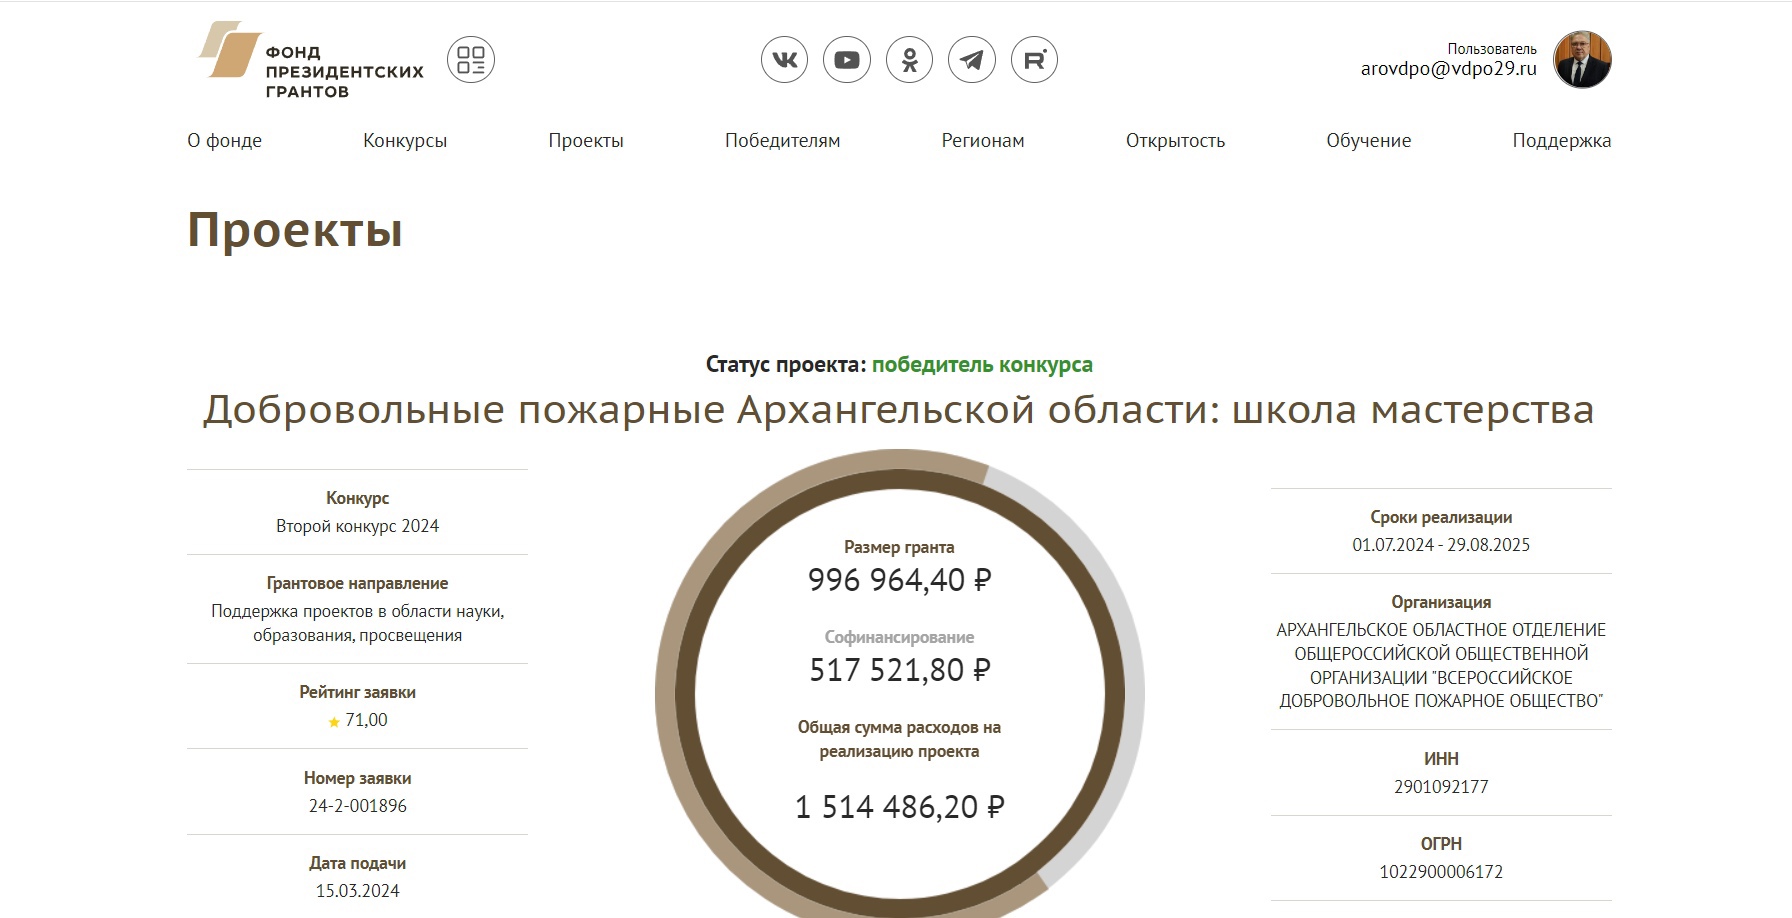Click the total expenses 1 514 486,20 ₽
Viewport: 1792px width, 918px height.
[899, 807]
